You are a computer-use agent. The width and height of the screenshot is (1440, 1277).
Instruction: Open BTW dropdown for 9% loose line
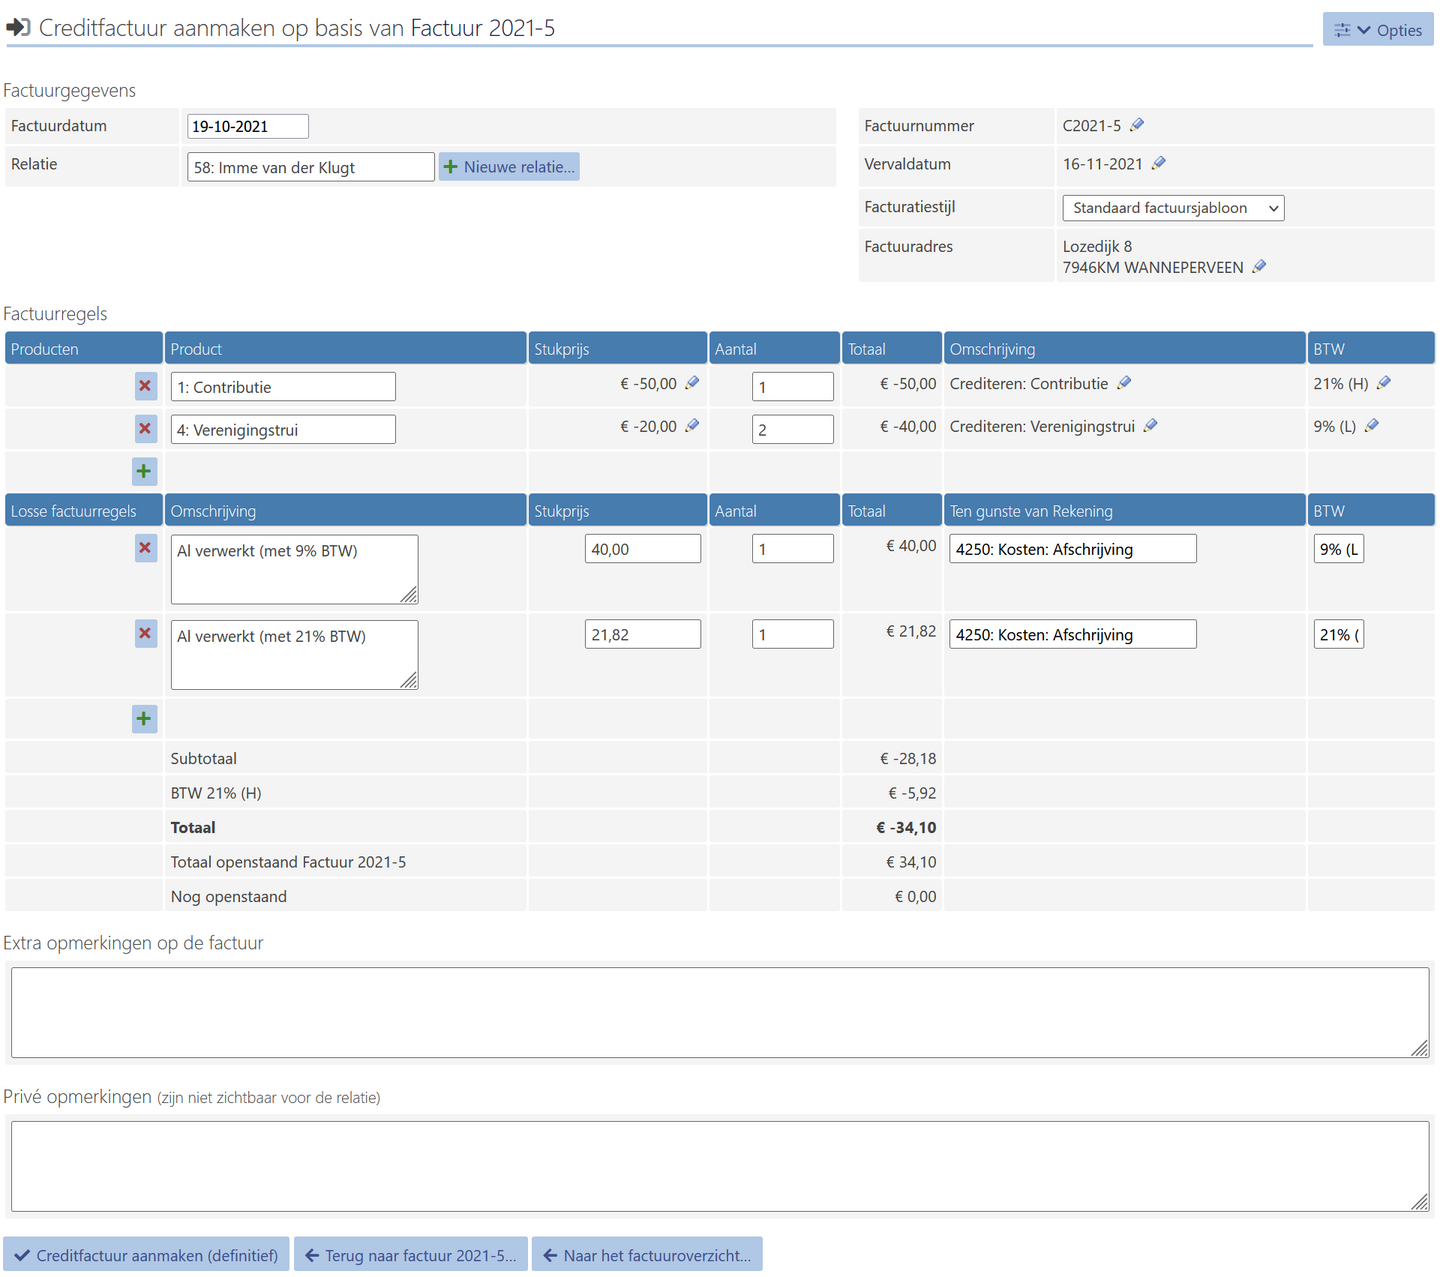1339,548
